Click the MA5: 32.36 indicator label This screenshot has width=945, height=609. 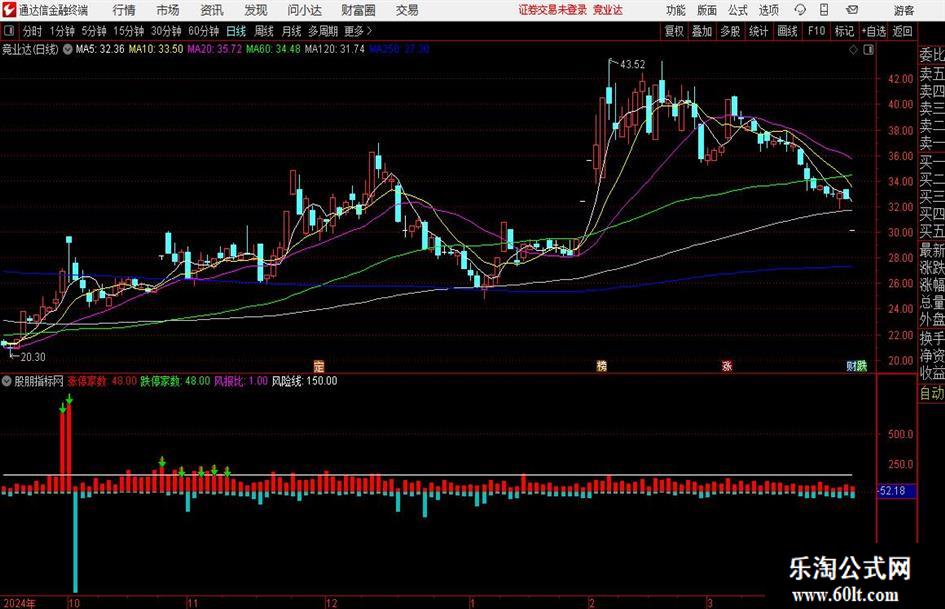pos(100,49)
